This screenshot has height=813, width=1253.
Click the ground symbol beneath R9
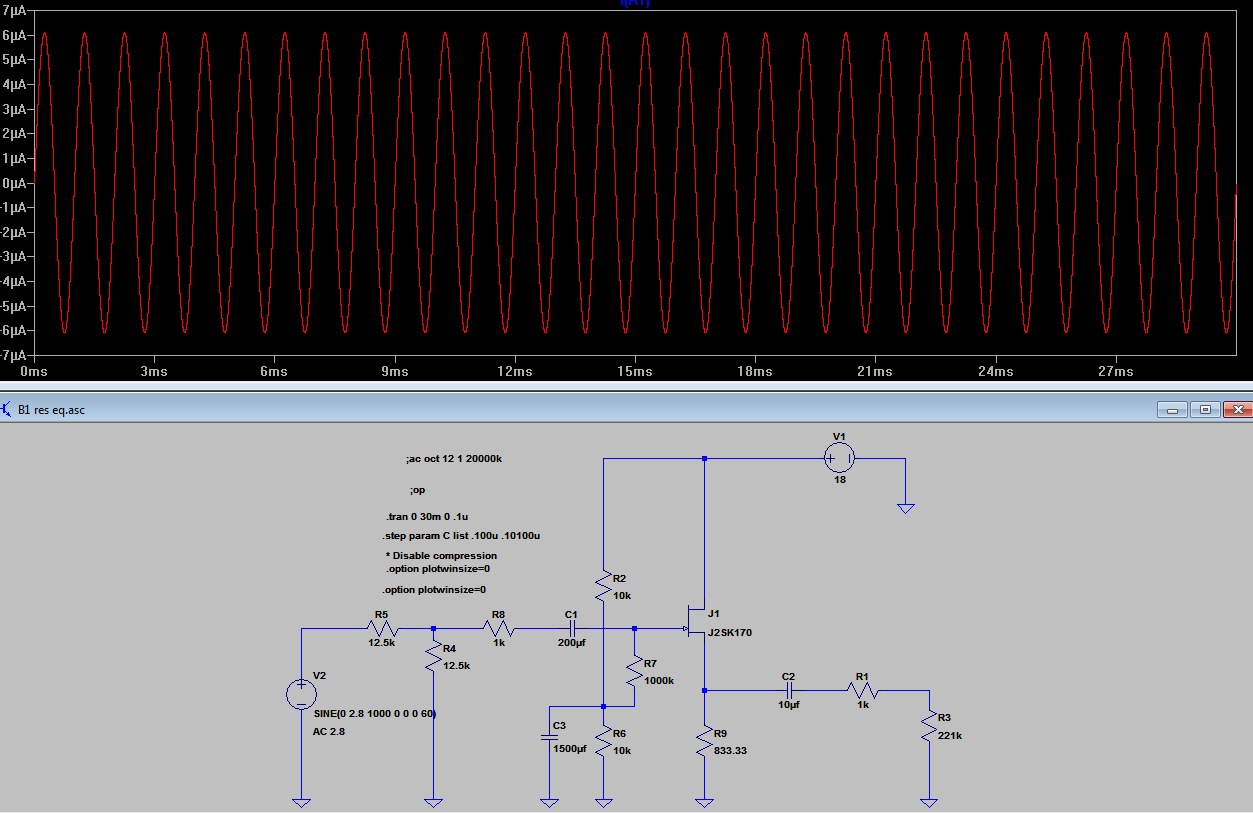(705, 802)
